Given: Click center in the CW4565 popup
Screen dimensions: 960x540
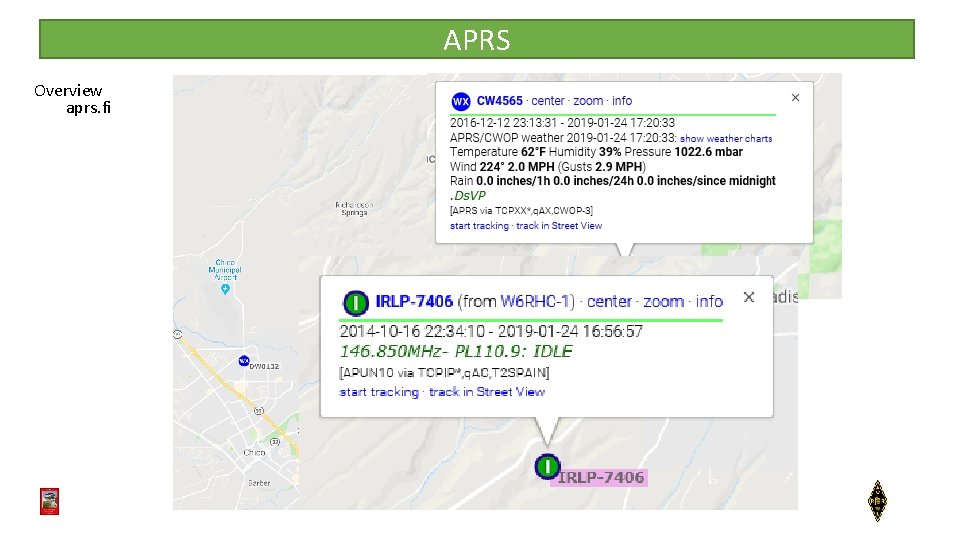Looking at the screenshot, I should (x=547, y=101).
